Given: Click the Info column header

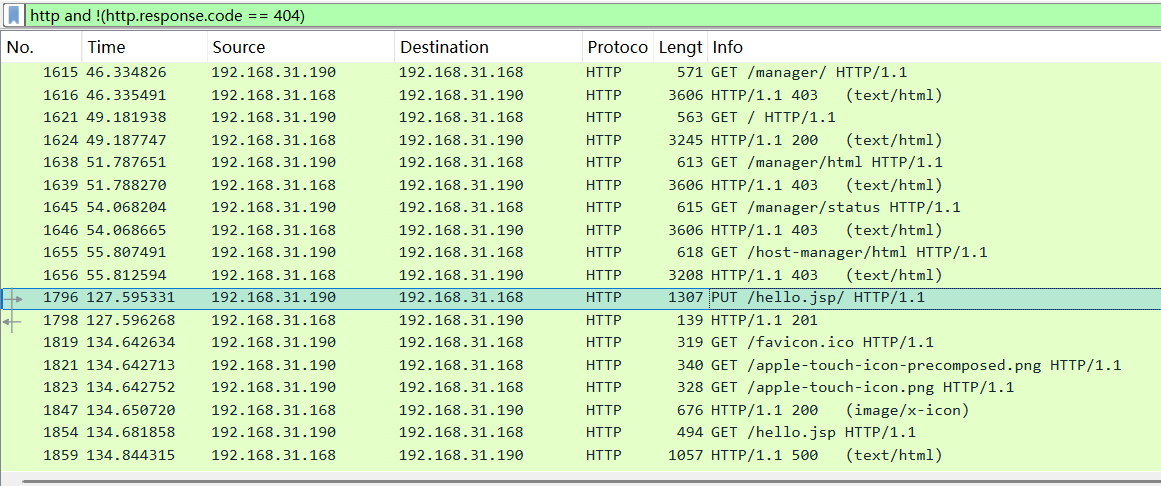Looking at the screenshot, I should coord(934,47).
